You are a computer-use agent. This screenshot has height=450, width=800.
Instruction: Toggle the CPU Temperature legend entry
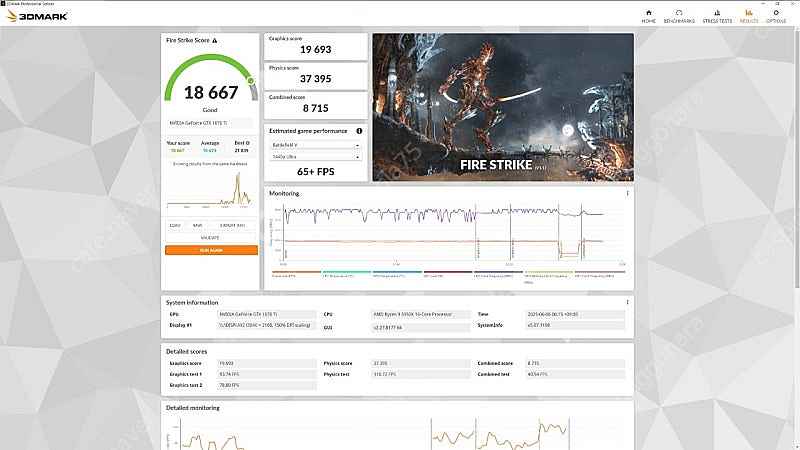(x=346, y=274)
